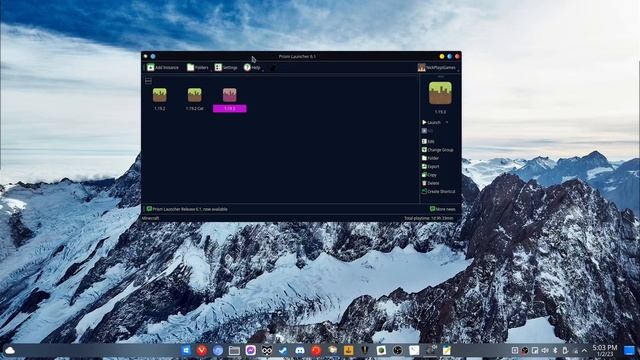
Task: Click the Kill button in side panel
Action: 427,131
